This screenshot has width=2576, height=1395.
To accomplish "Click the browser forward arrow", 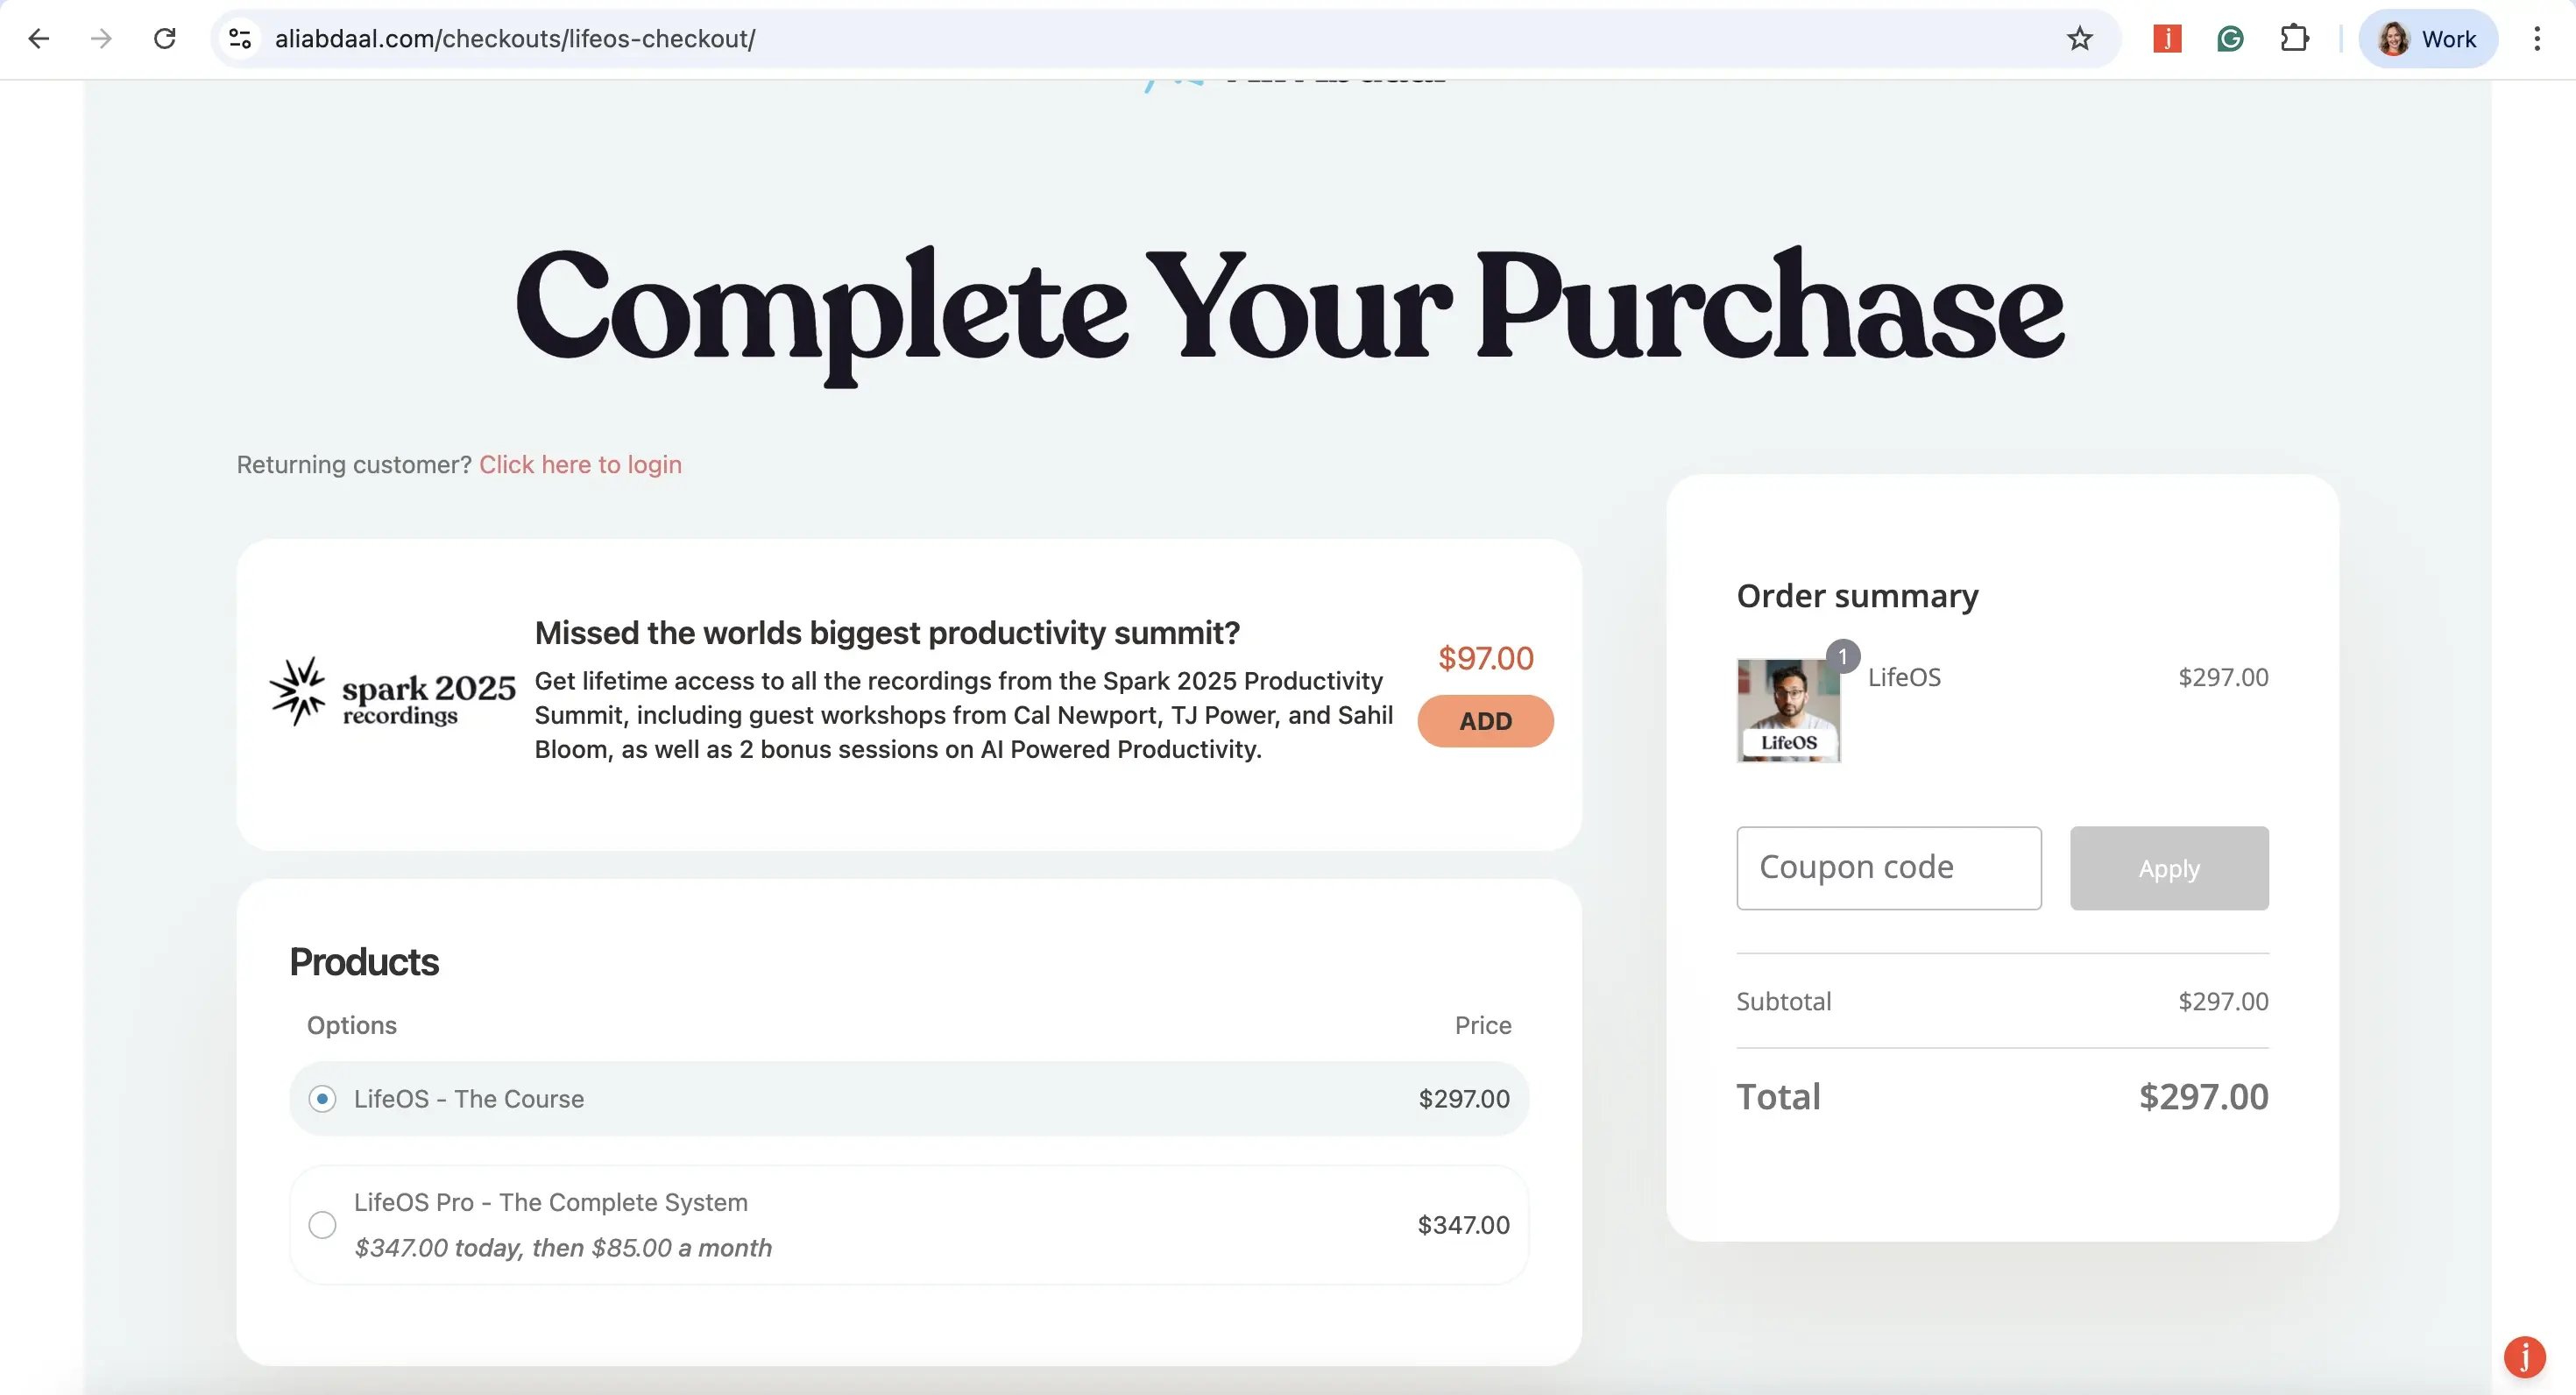I will [101, 39].
